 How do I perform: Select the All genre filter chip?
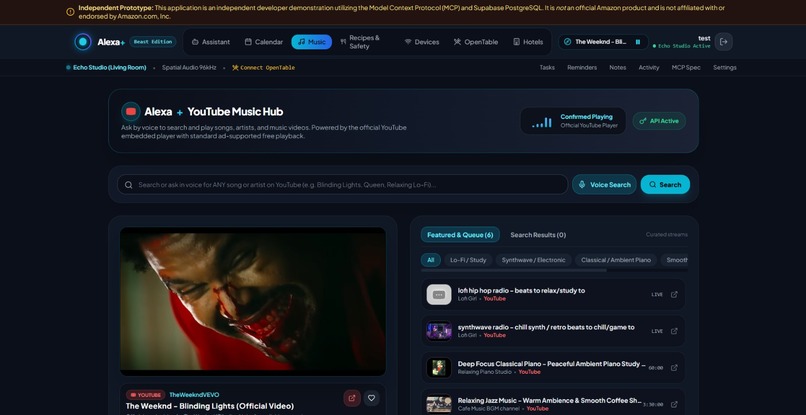(x=430, y=260)
